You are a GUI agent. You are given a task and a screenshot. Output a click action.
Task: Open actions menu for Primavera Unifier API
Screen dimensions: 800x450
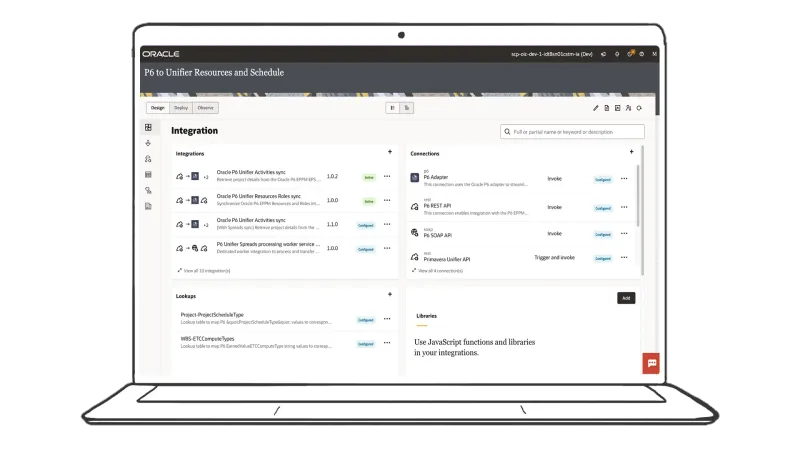[624, 258]
